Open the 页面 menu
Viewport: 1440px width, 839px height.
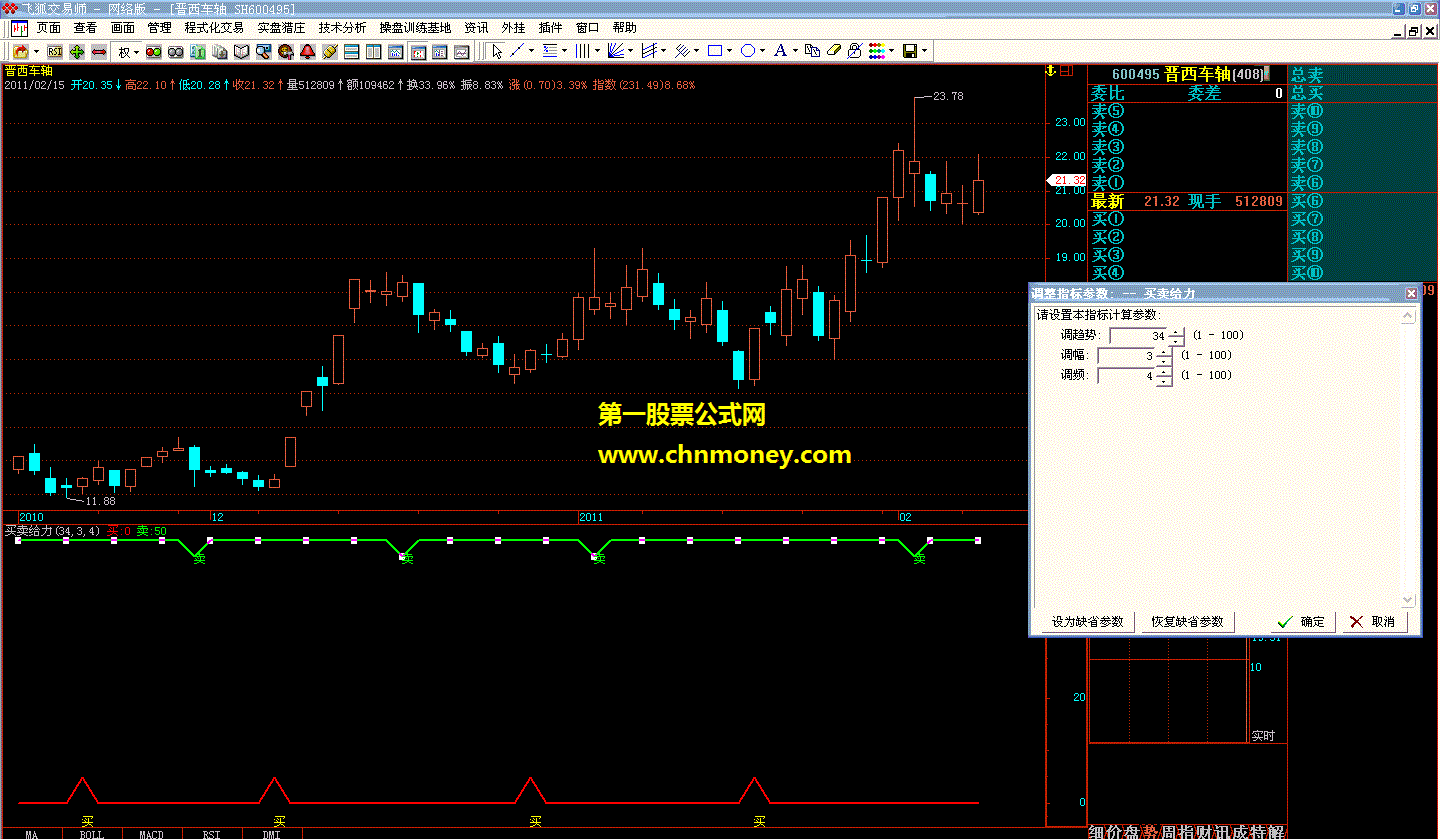(49, 28)
